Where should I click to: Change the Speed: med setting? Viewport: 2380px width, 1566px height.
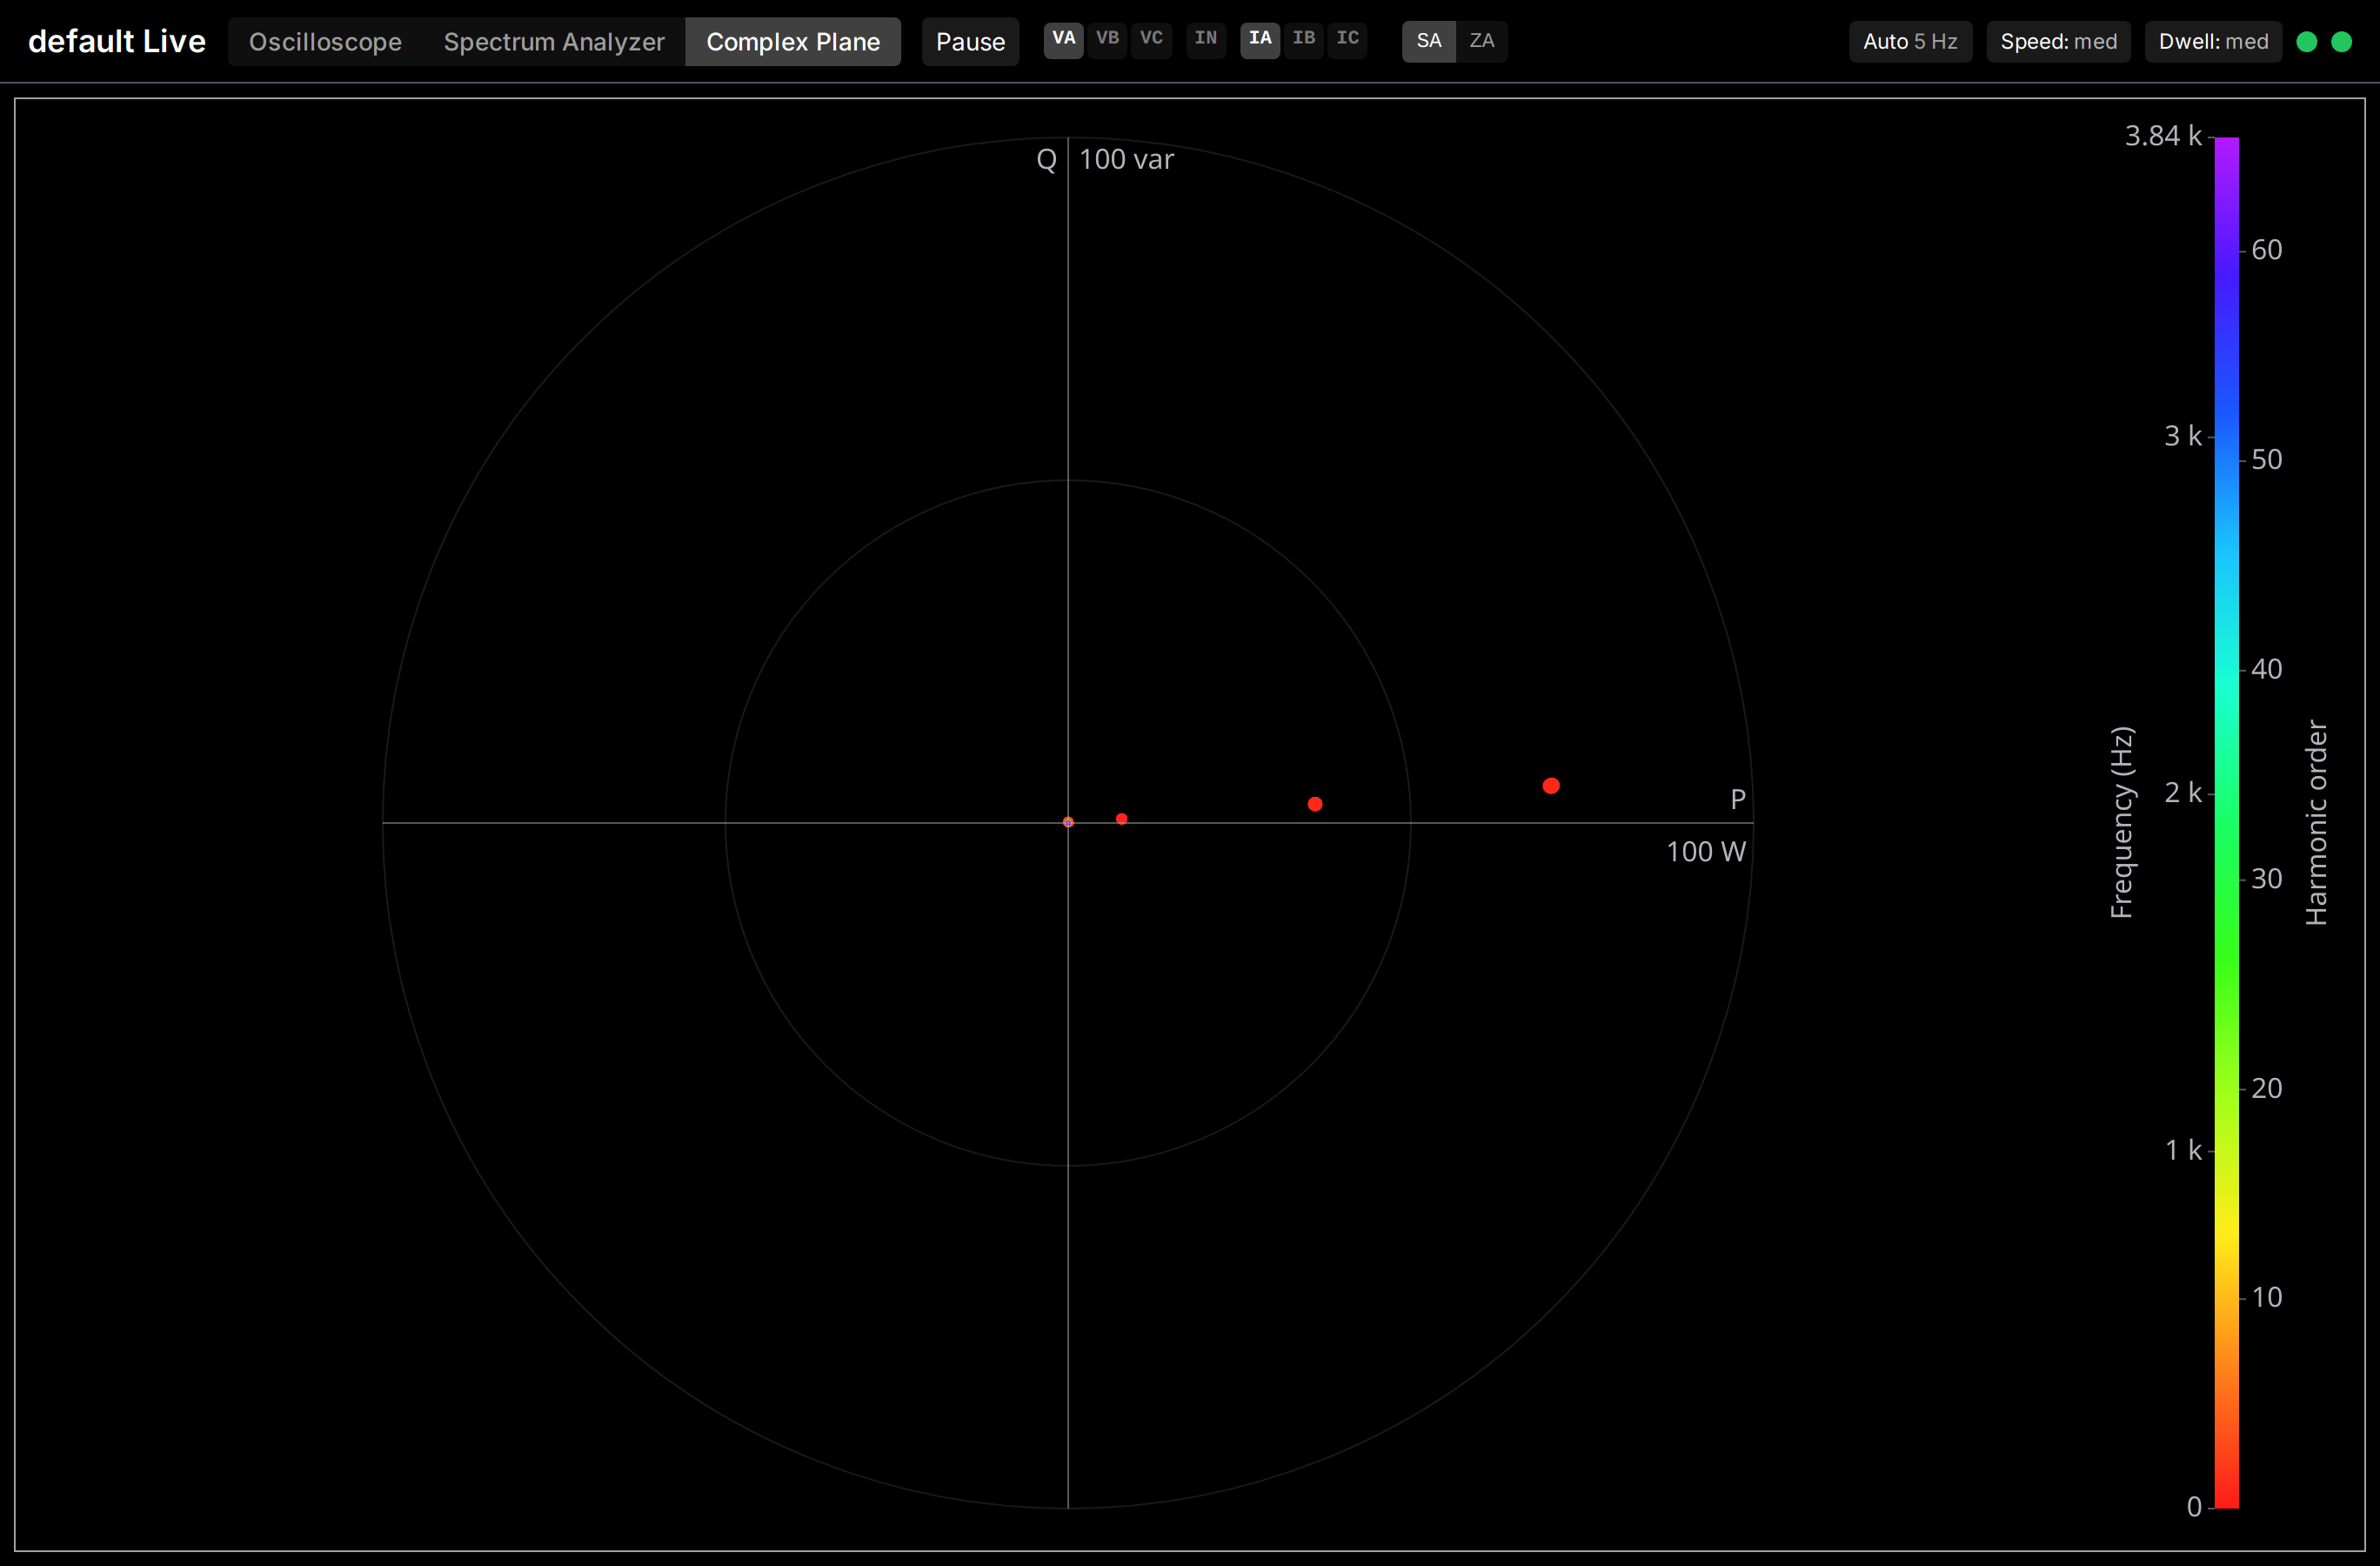(x=2059, y=42)
